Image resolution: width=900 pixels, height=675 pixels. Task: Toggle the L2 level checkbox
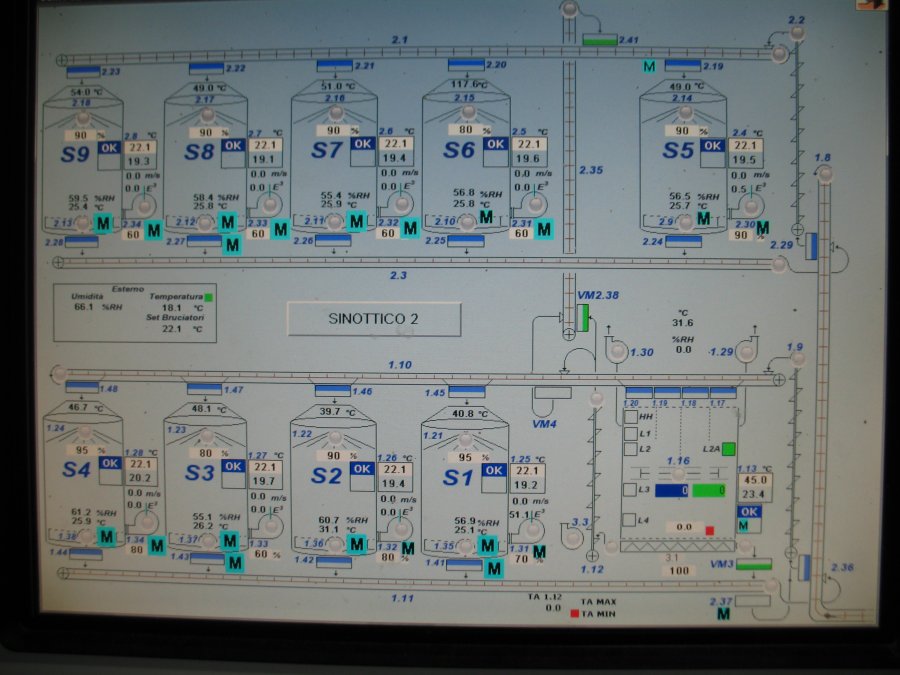630,448
